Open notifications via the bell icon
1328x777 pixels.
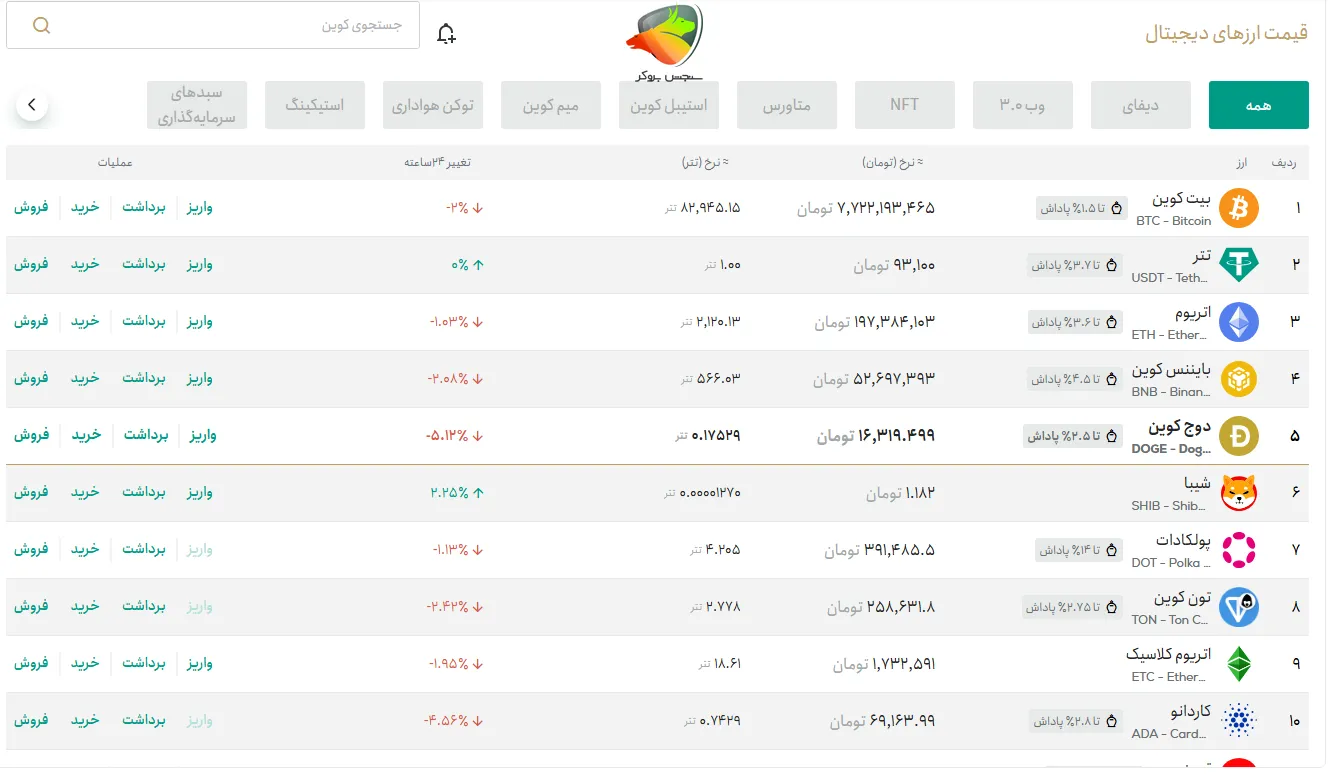(446, 31)
